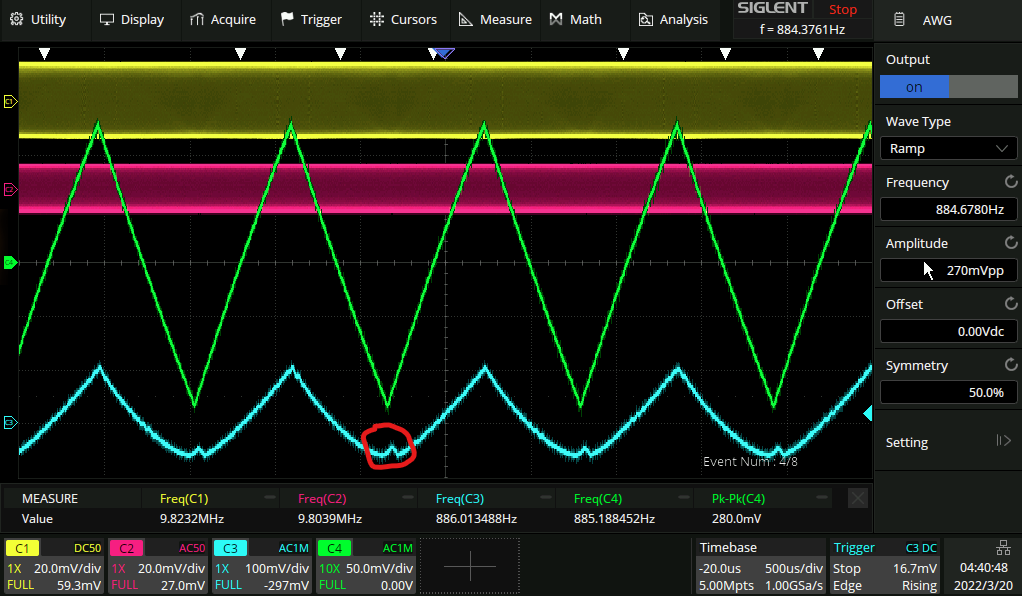Open the Cursors menu

coord(403,19)
